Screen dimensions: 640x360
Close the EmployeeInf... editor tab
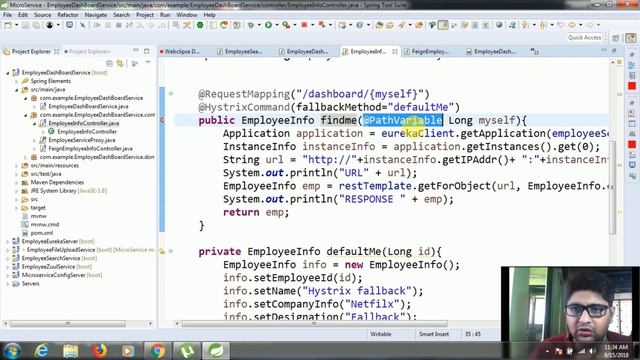coord(395,51)
